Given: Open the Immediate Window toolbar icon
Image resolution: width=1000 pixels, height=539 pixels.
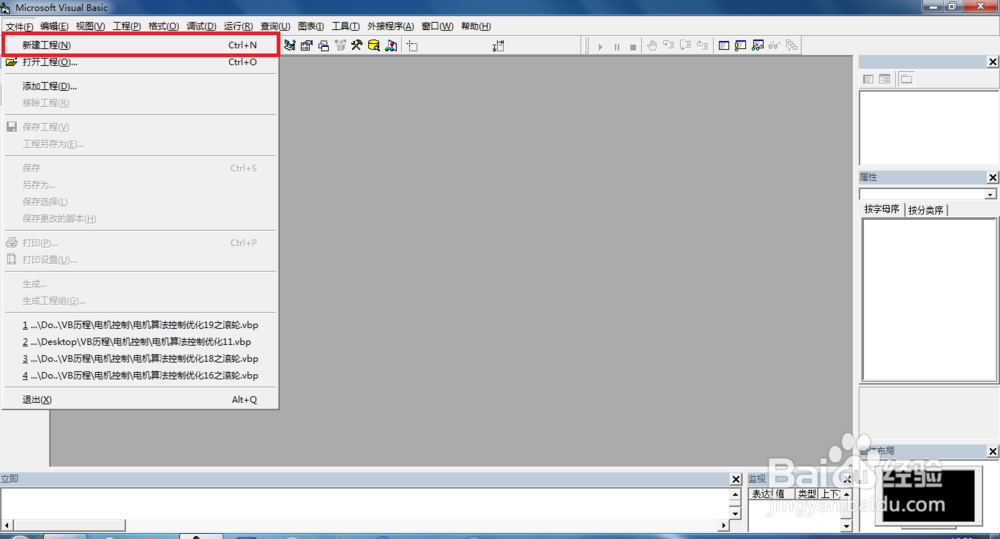Looking at the screenshot, I should coord(740,45).
